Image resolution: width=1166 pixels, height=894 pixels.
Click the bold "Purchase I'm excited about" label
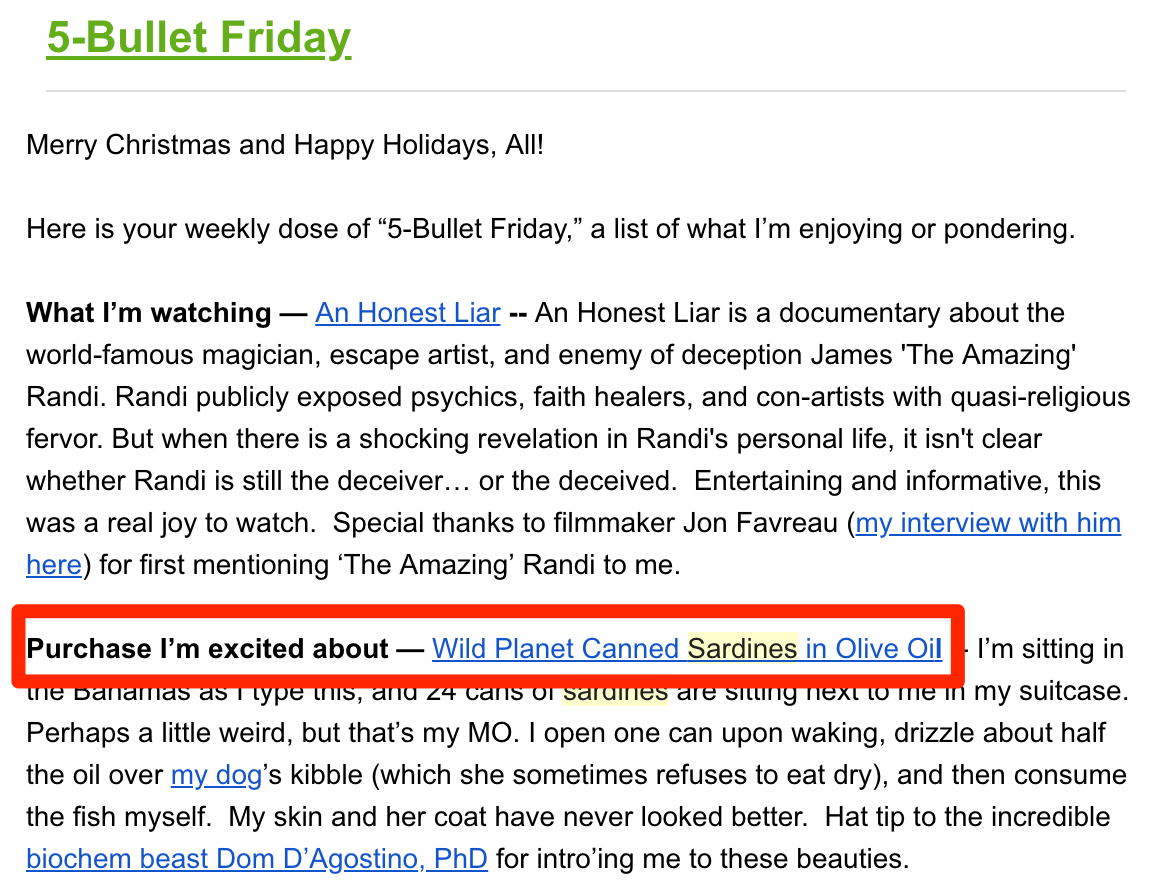coord(207,649)
